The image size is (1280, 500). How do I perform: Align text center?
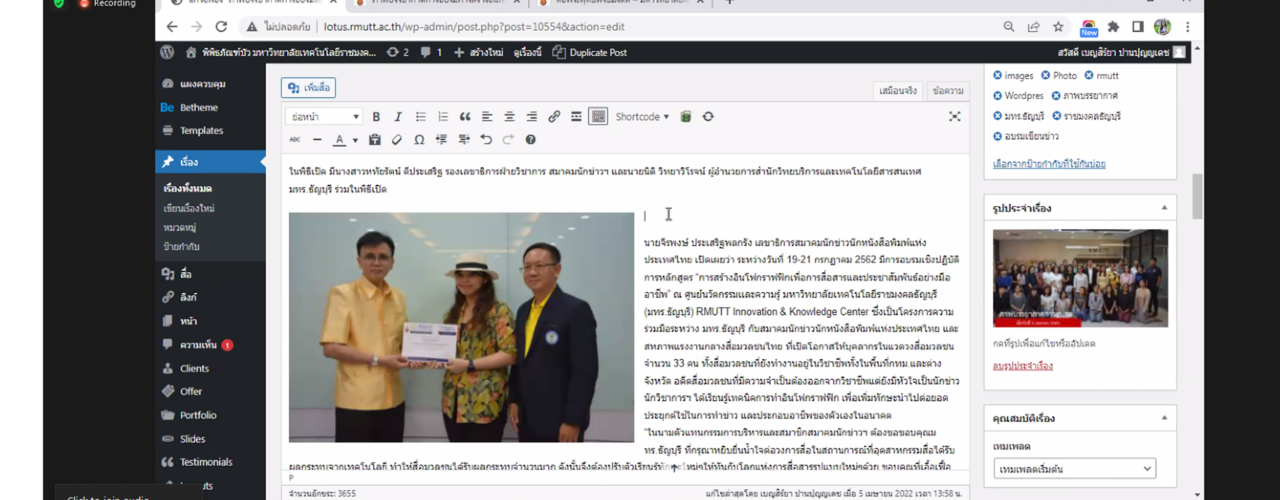(x=509, y=117)
